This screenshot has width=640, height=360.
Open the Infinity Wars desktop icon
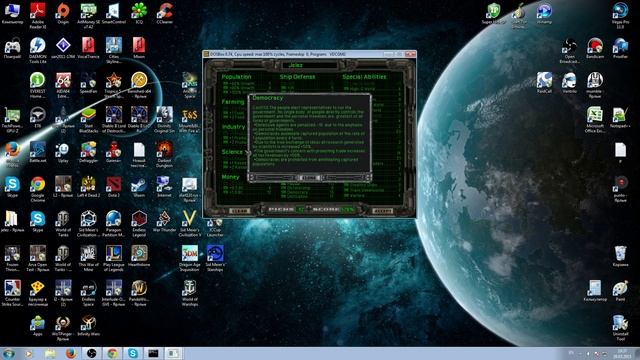click(89, 325)
